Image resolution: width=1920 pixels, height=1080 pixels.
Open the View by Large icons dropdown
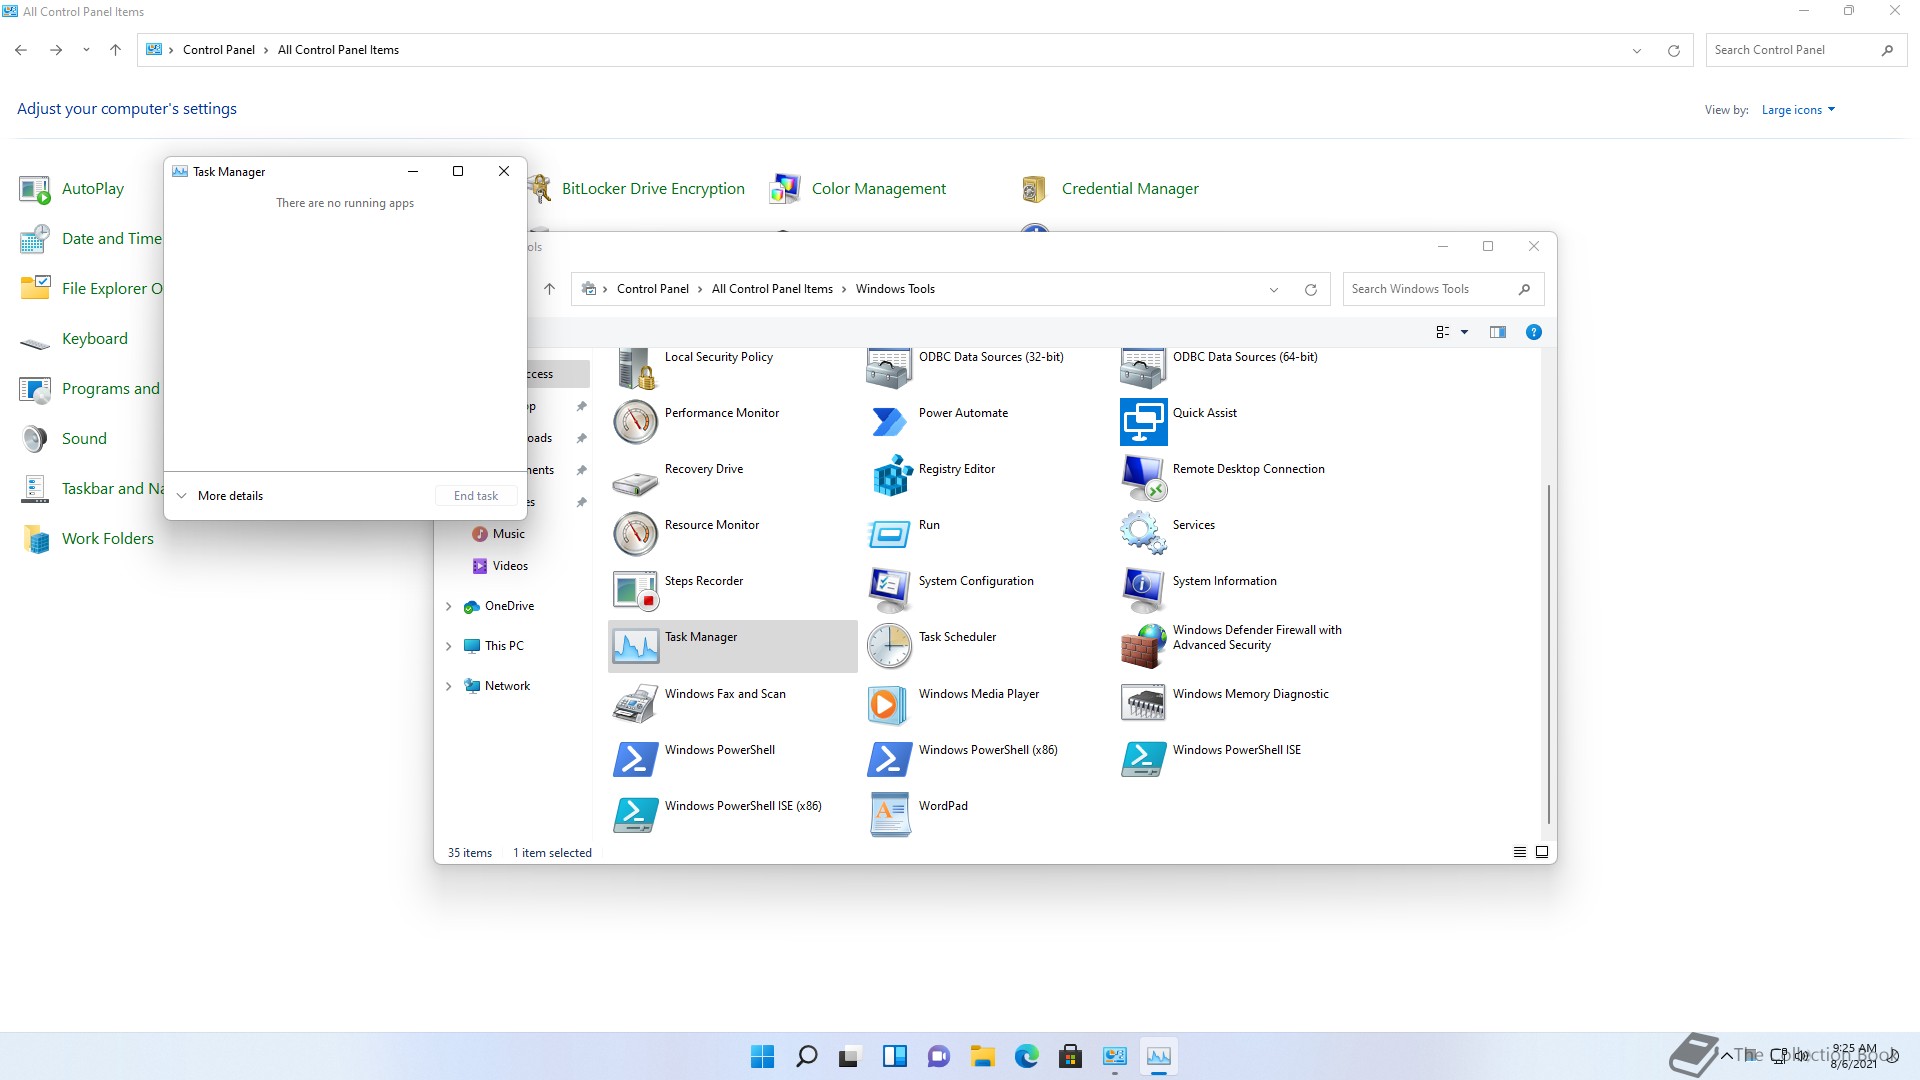(x=1798, y=110)
